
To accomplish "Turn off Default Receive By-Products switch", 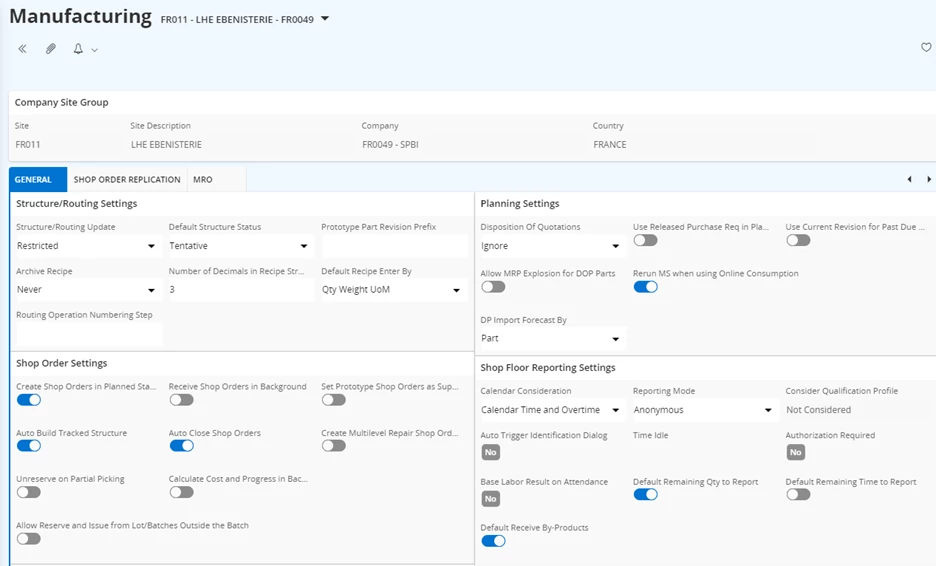I will point(493,541).
